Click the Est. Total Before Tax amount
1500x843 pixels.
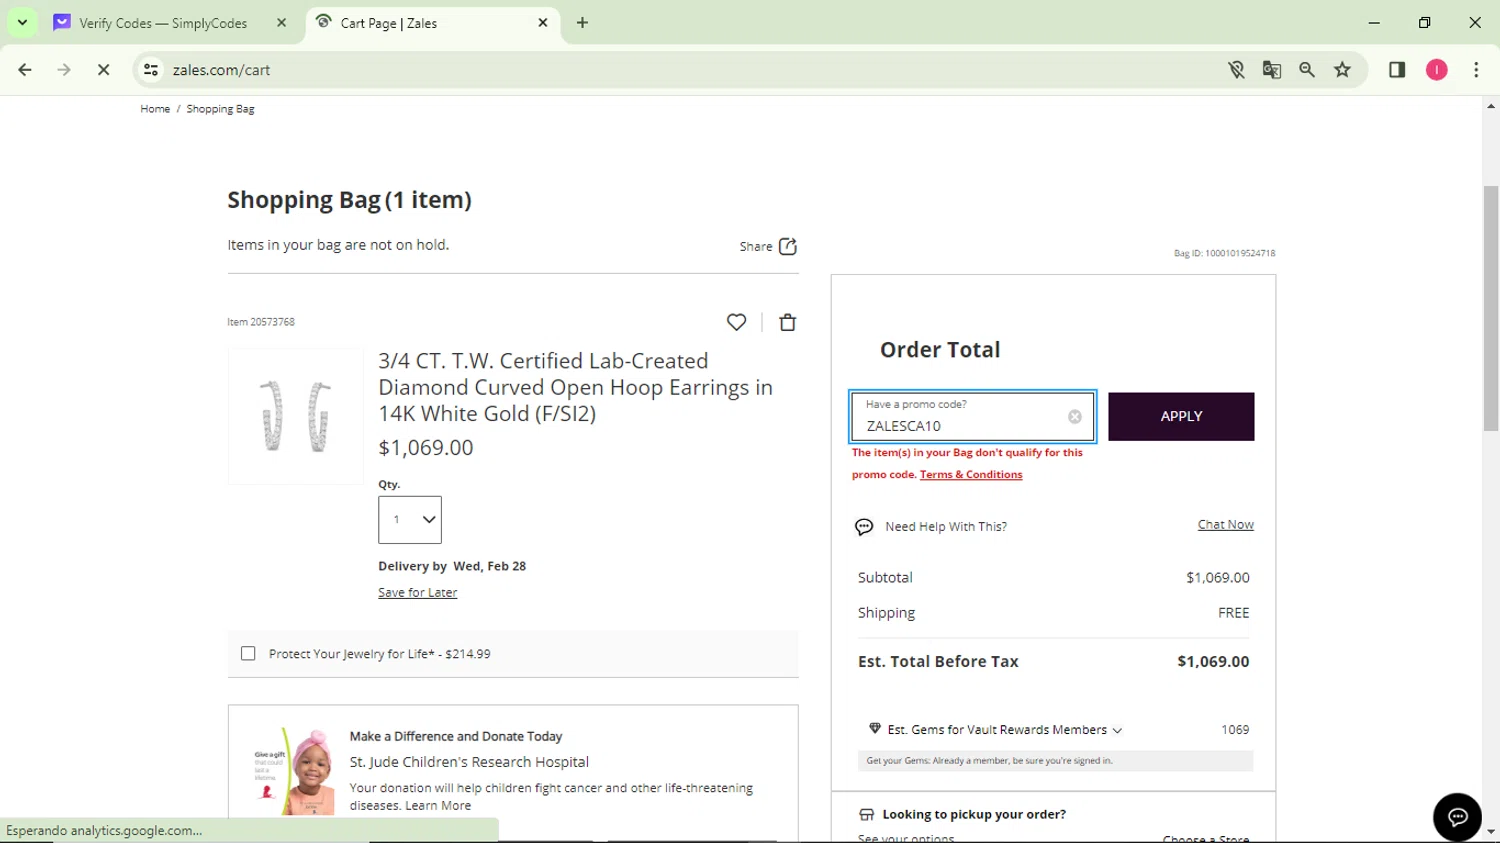click(x=1213, y=661)
